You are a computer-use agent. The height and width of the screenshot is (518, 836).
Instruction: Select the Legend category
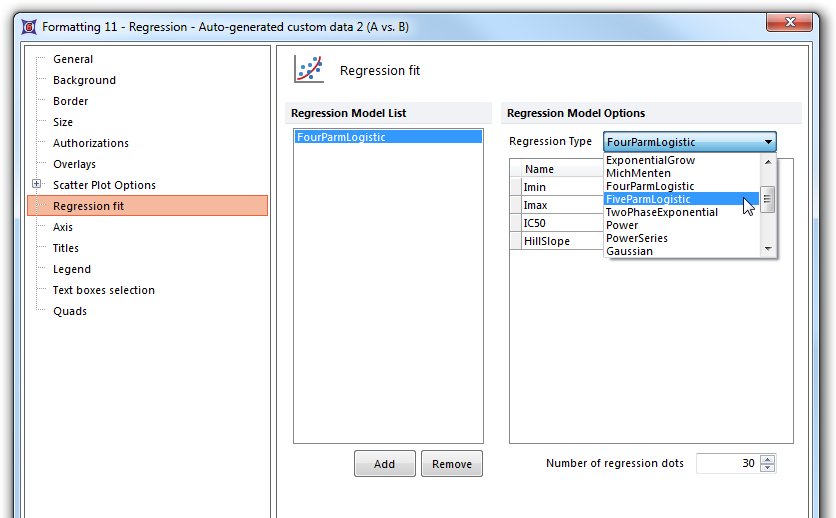[71, 269]
